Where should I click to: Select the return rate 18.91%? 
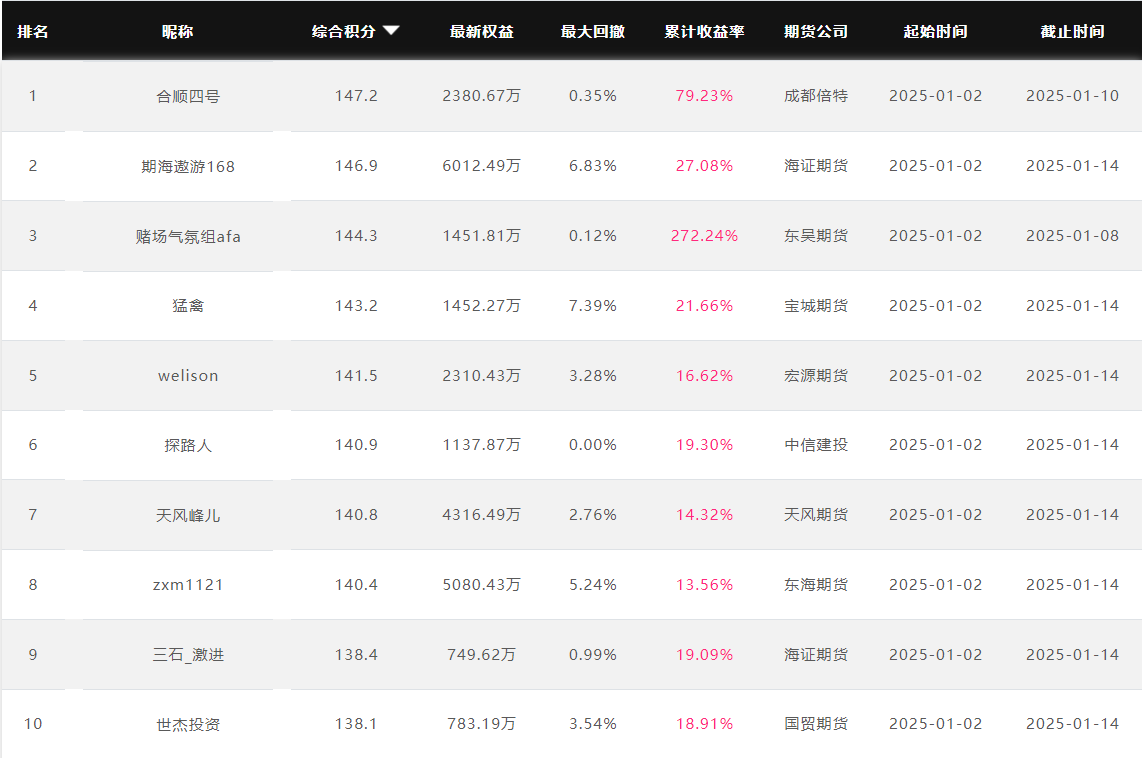pos(704,724)
